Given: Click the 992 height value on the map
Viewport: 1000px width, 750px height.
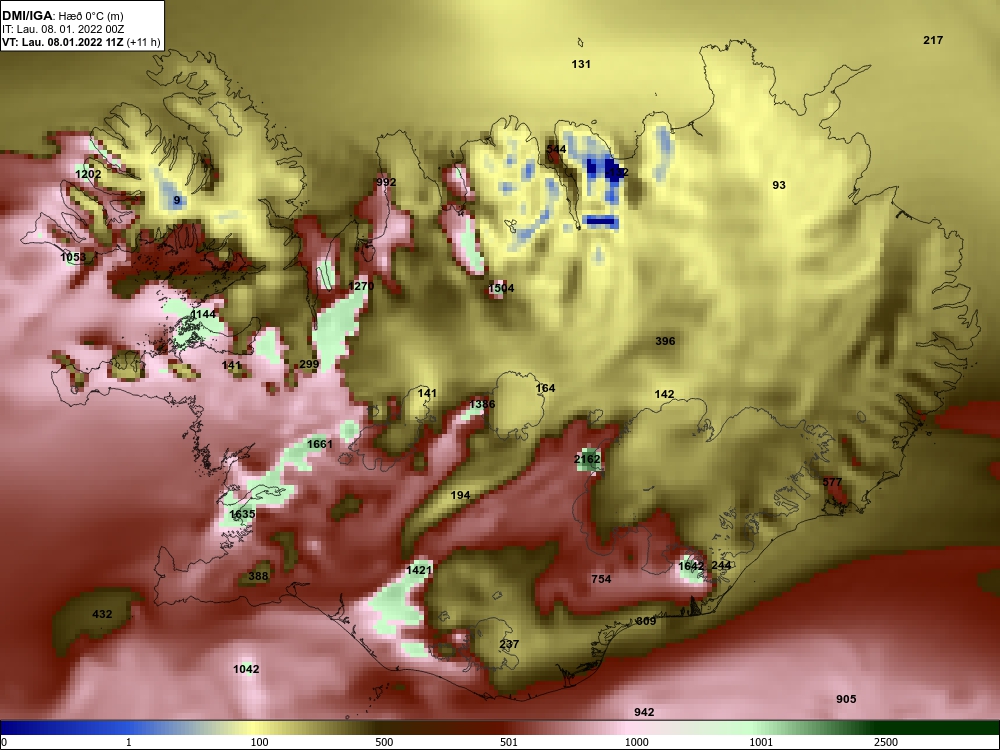Looking at the screenshot, I should (386, 182).
